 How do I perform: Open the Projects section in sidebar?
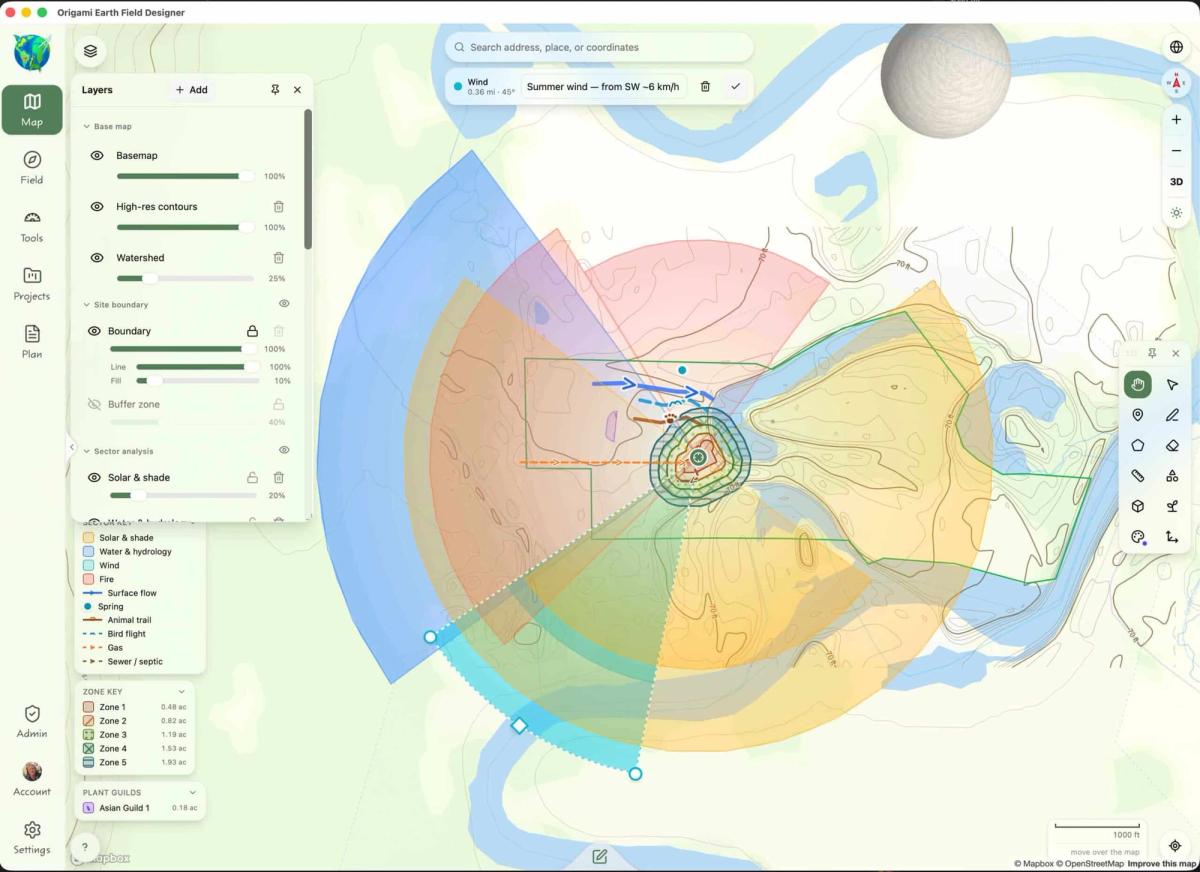[x=32, y=284]
